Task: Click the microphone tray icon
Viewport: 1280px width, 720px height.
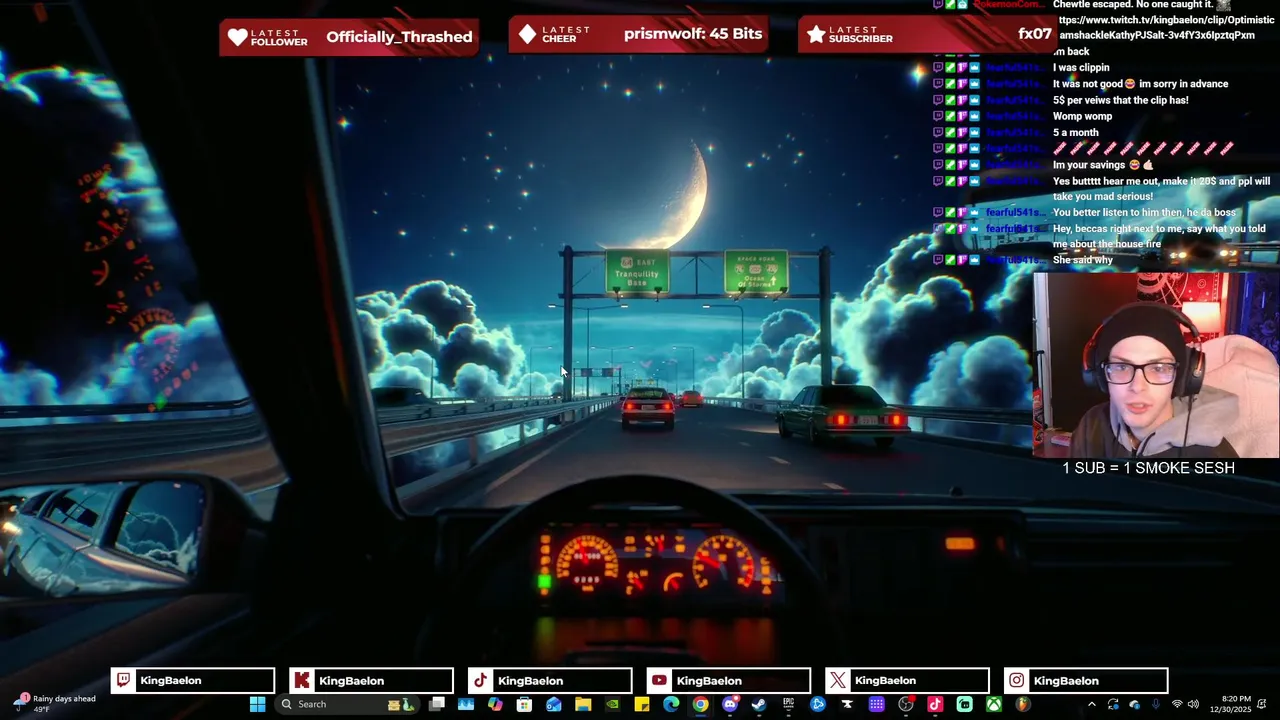Action: pos(1156,704)
